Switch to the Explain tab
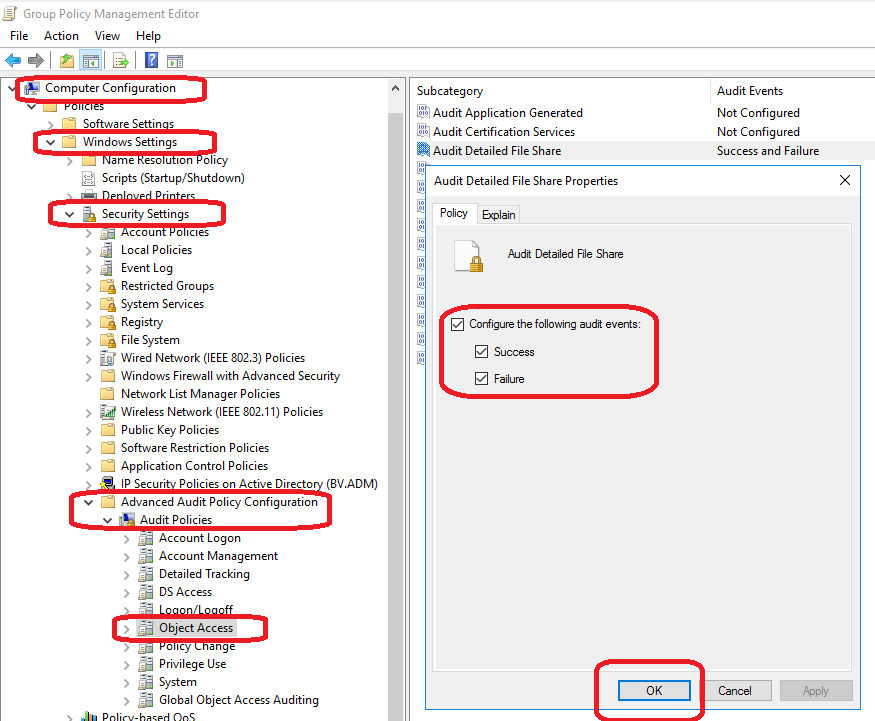 tap(498, 214)
